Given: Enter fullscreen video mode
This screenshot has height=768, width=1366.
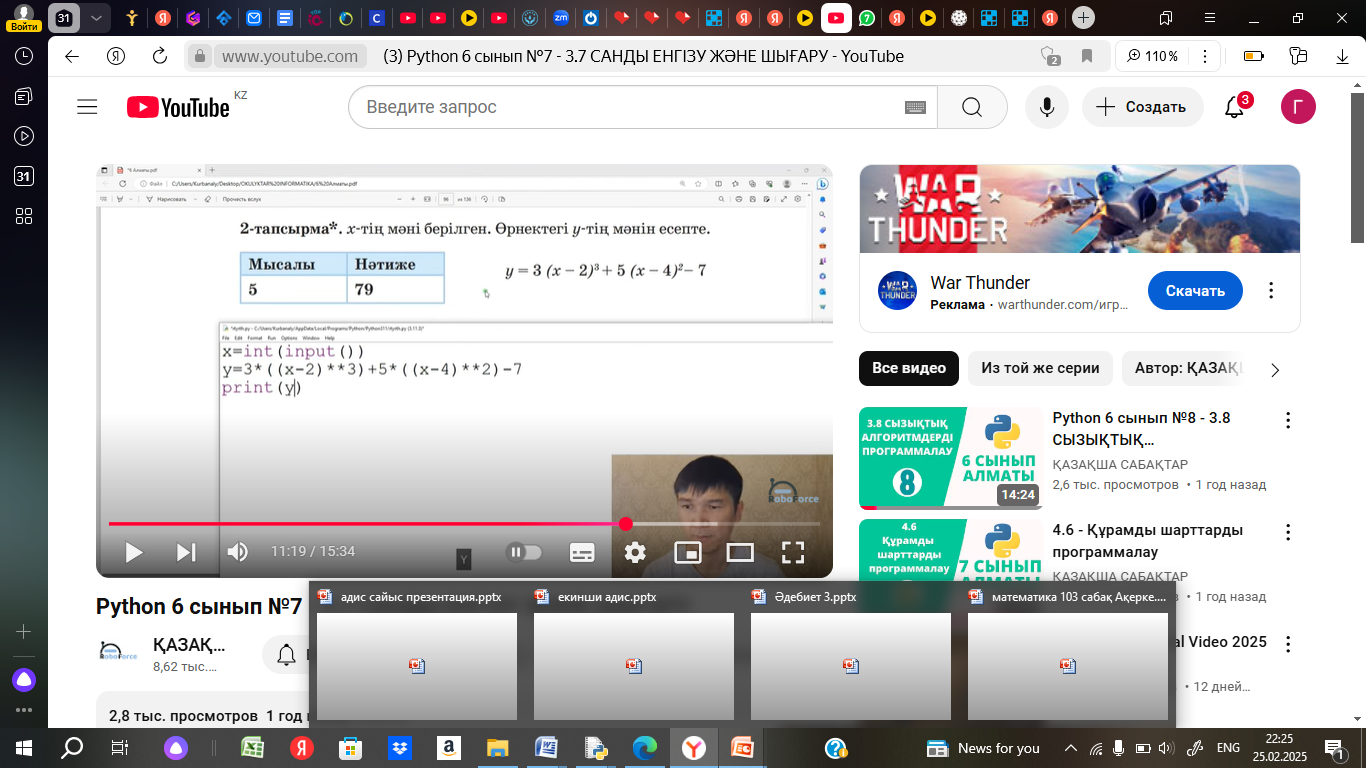Looking at the screenshot, I should pos(793,552).
